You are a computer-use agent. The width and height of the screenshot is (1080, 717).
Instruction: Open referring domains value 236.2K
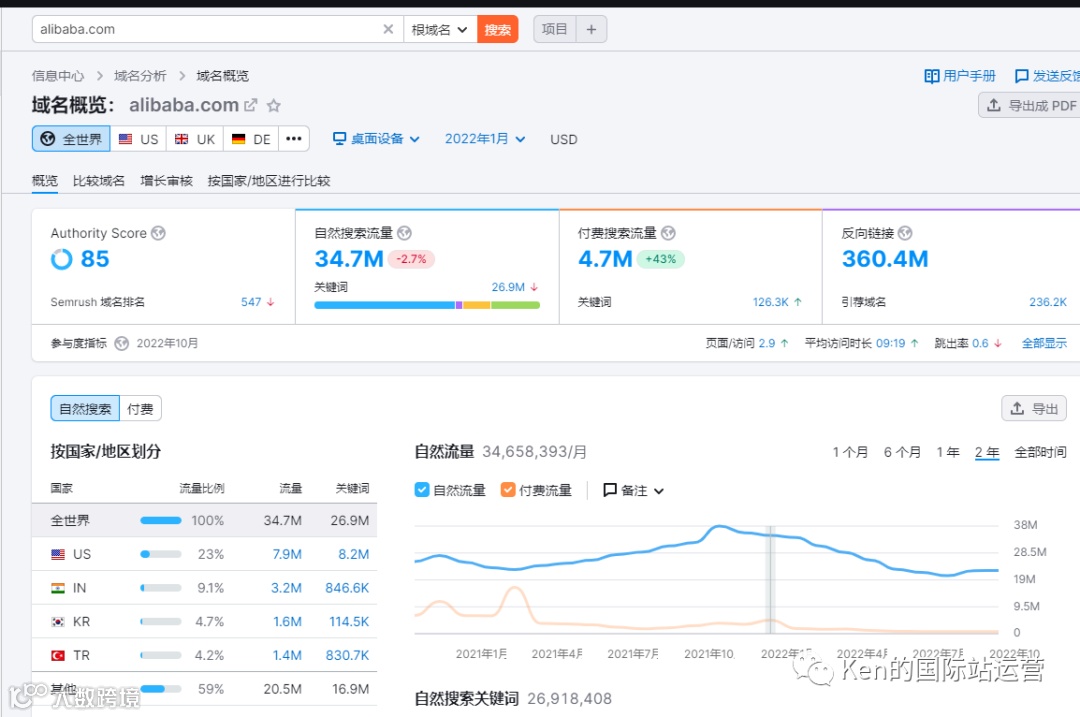[1048, 302]
